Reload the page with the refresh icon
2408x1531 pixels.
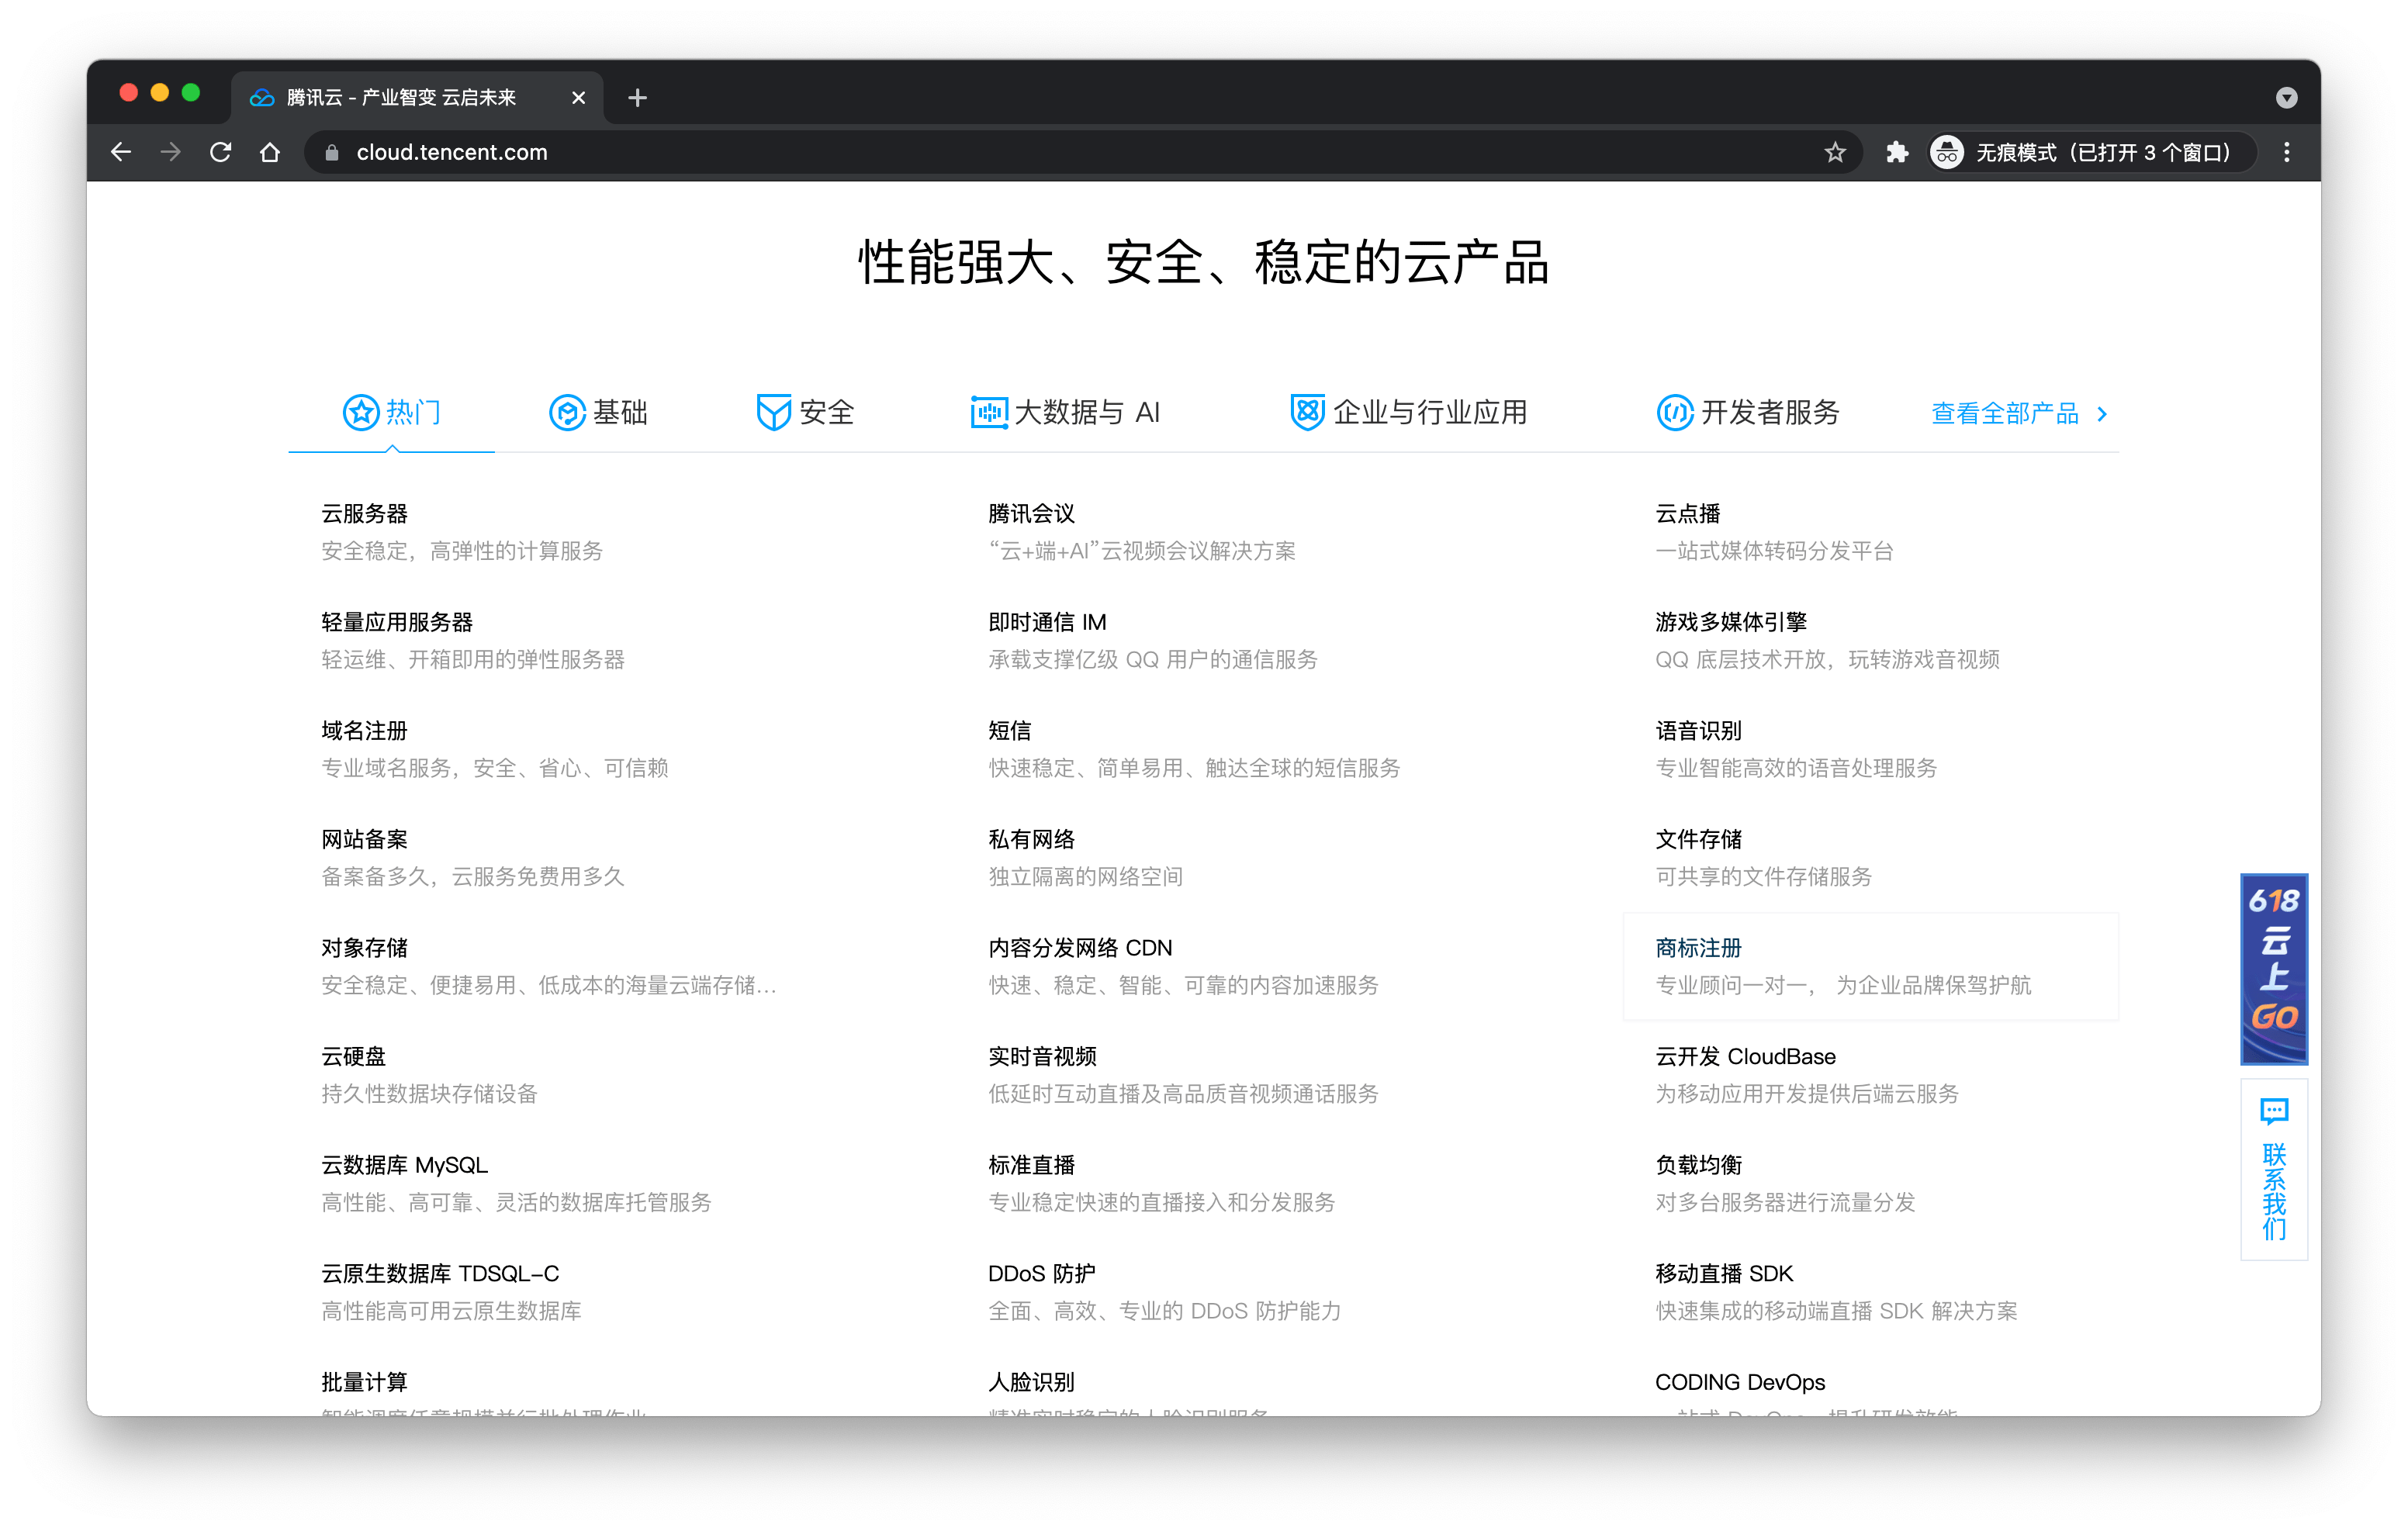click(x=220, y=152)
